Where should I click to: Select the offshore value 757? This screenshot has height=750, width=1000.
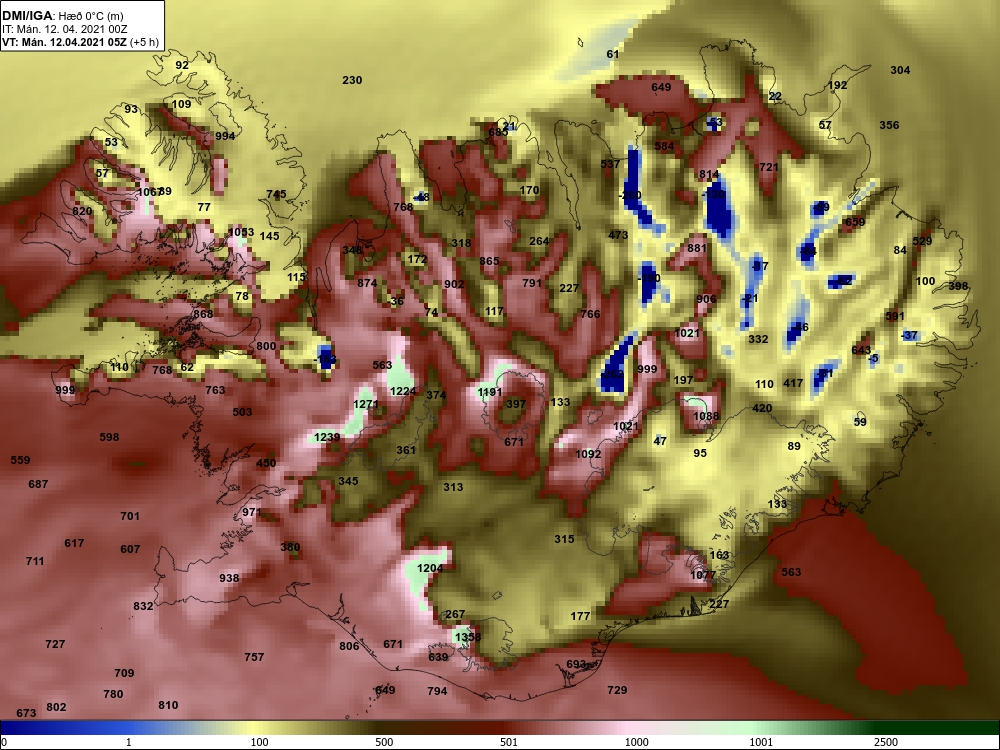point(254,657)
